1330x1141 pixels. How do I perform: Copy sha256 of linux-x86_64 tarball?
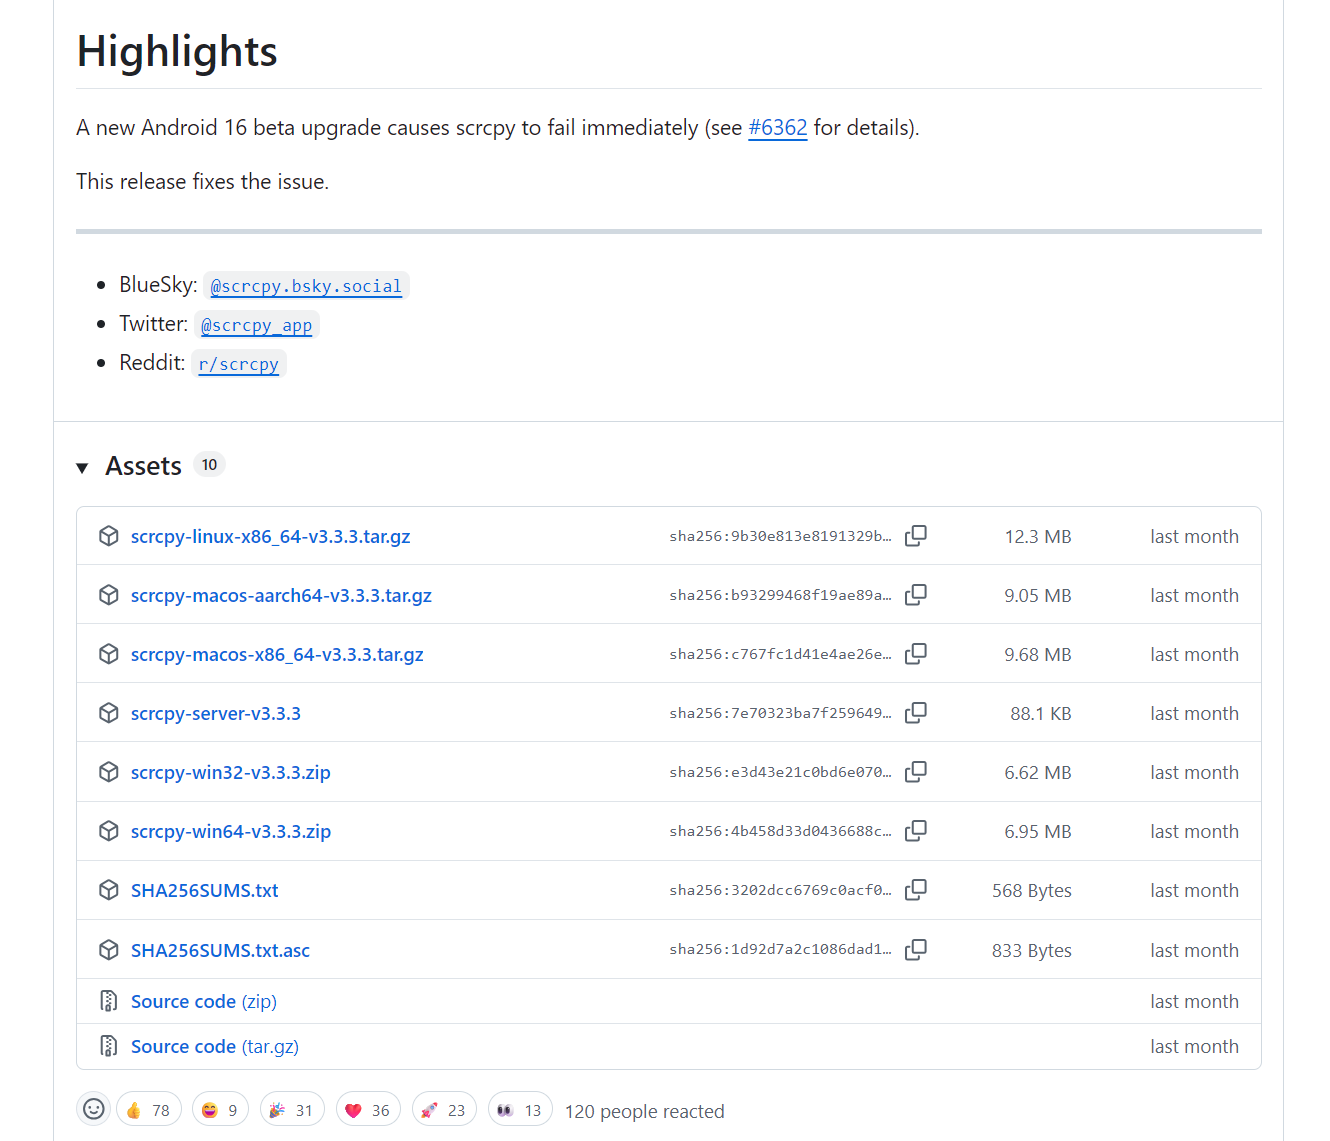[x=916, y=536]
